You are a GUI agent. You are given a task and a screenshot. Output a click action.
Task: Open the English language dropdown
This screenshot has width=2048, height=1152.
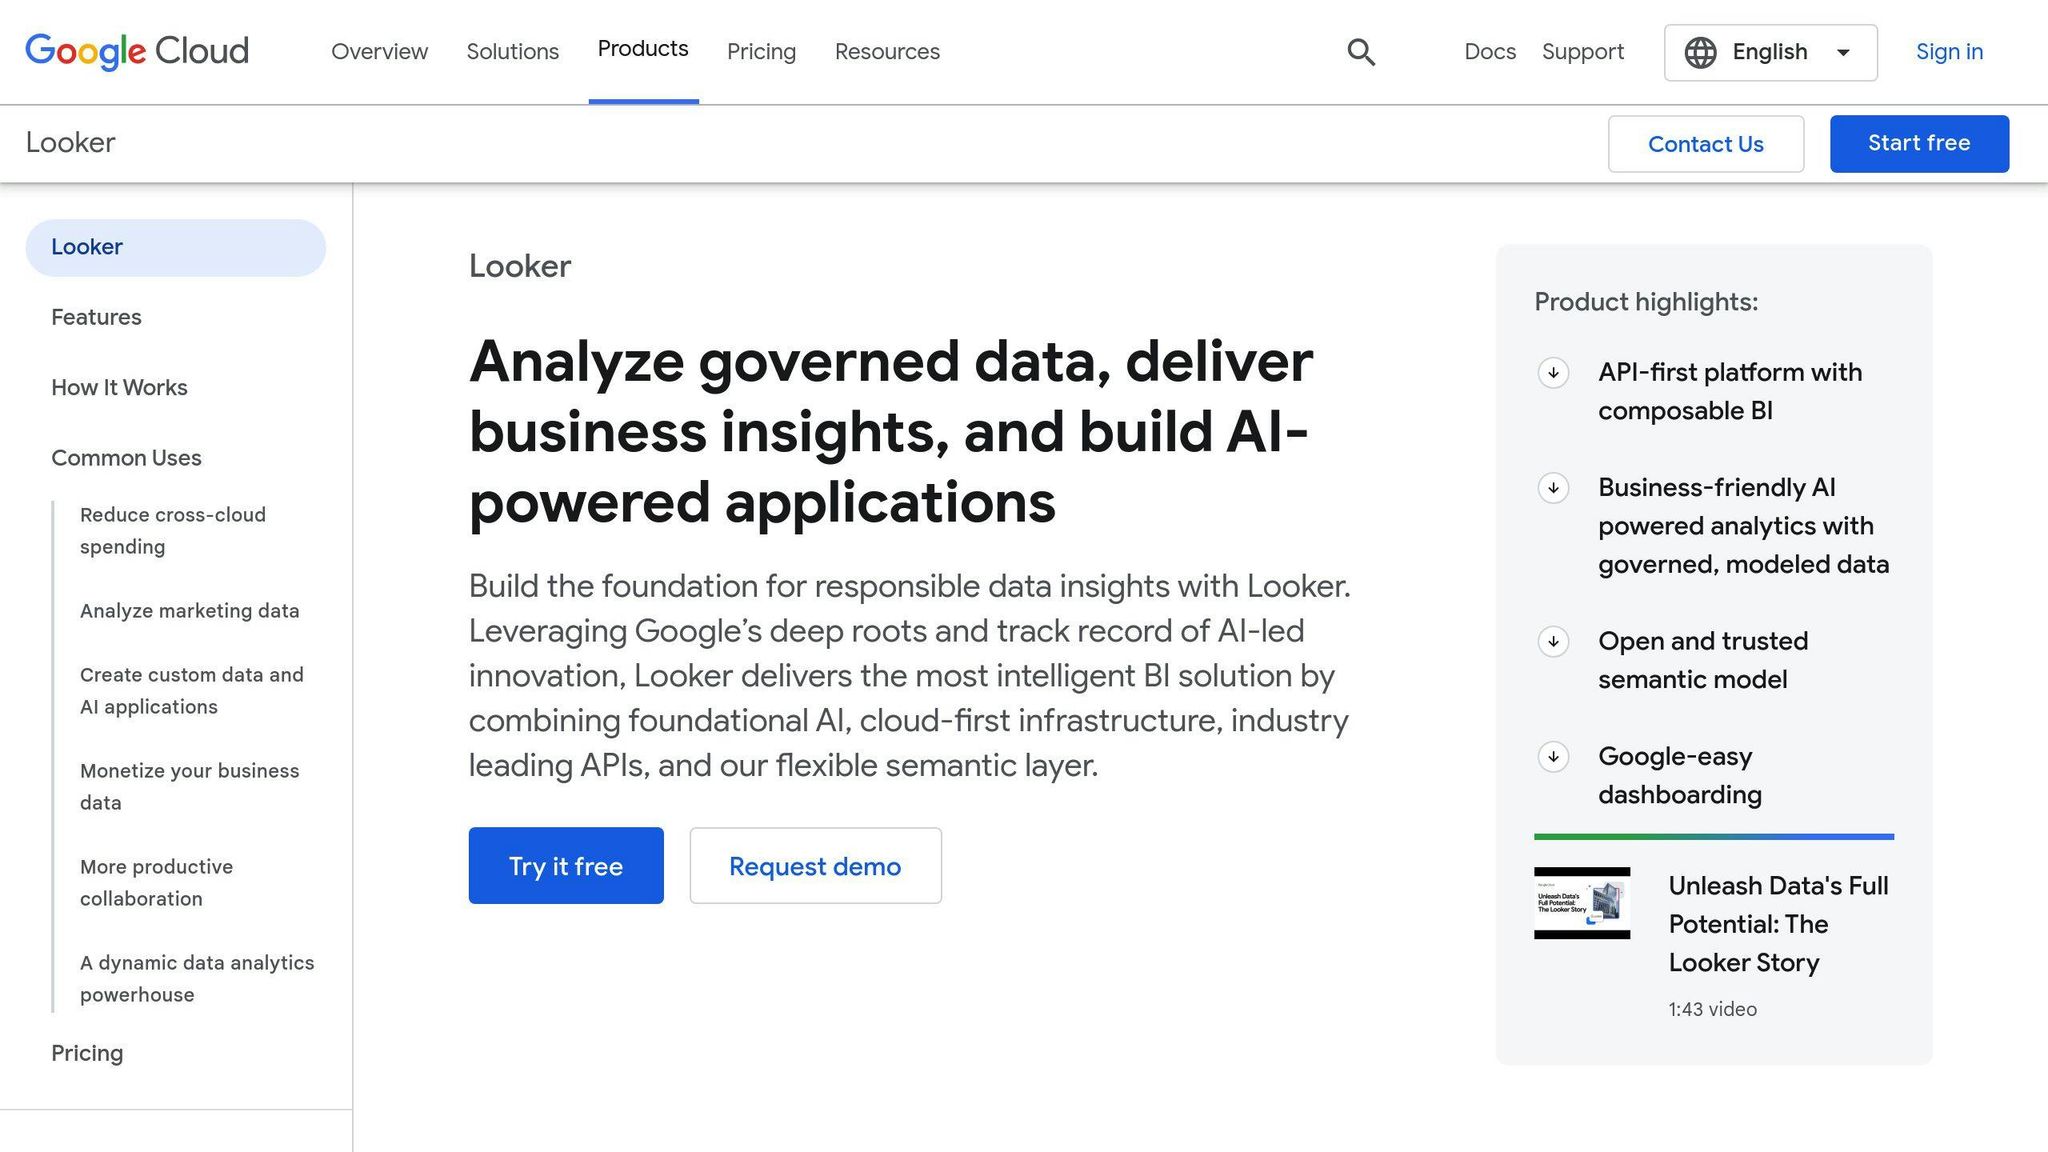(x=1769, y=52)
